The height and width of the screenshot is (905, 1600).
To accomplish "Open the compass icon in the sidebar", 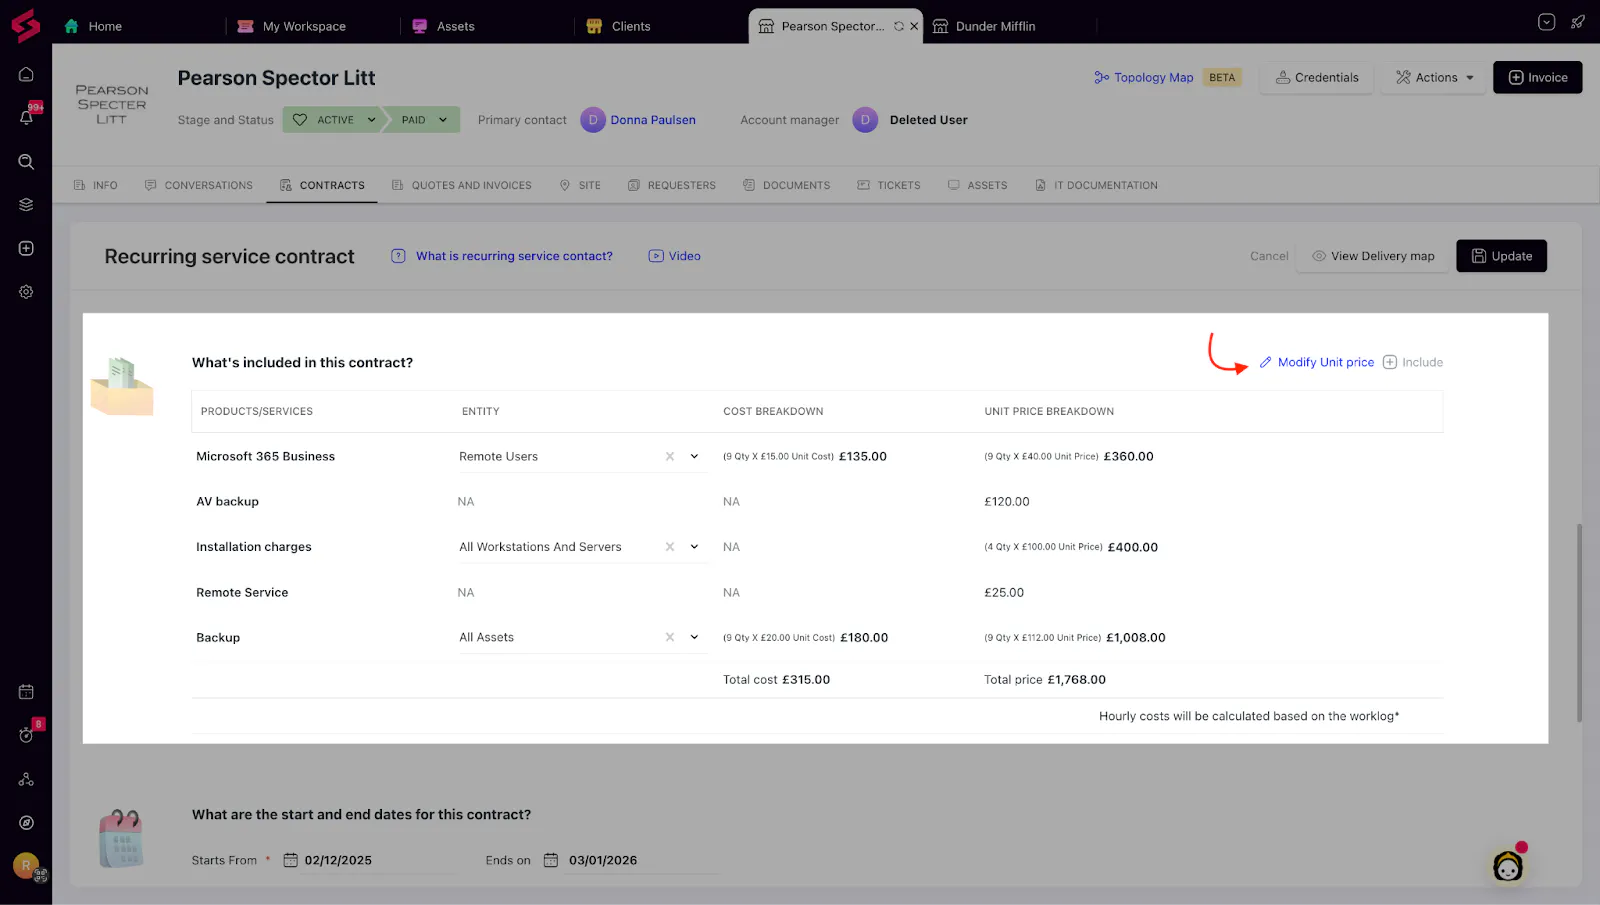I will pyautogui.click(x=26, y=823).
